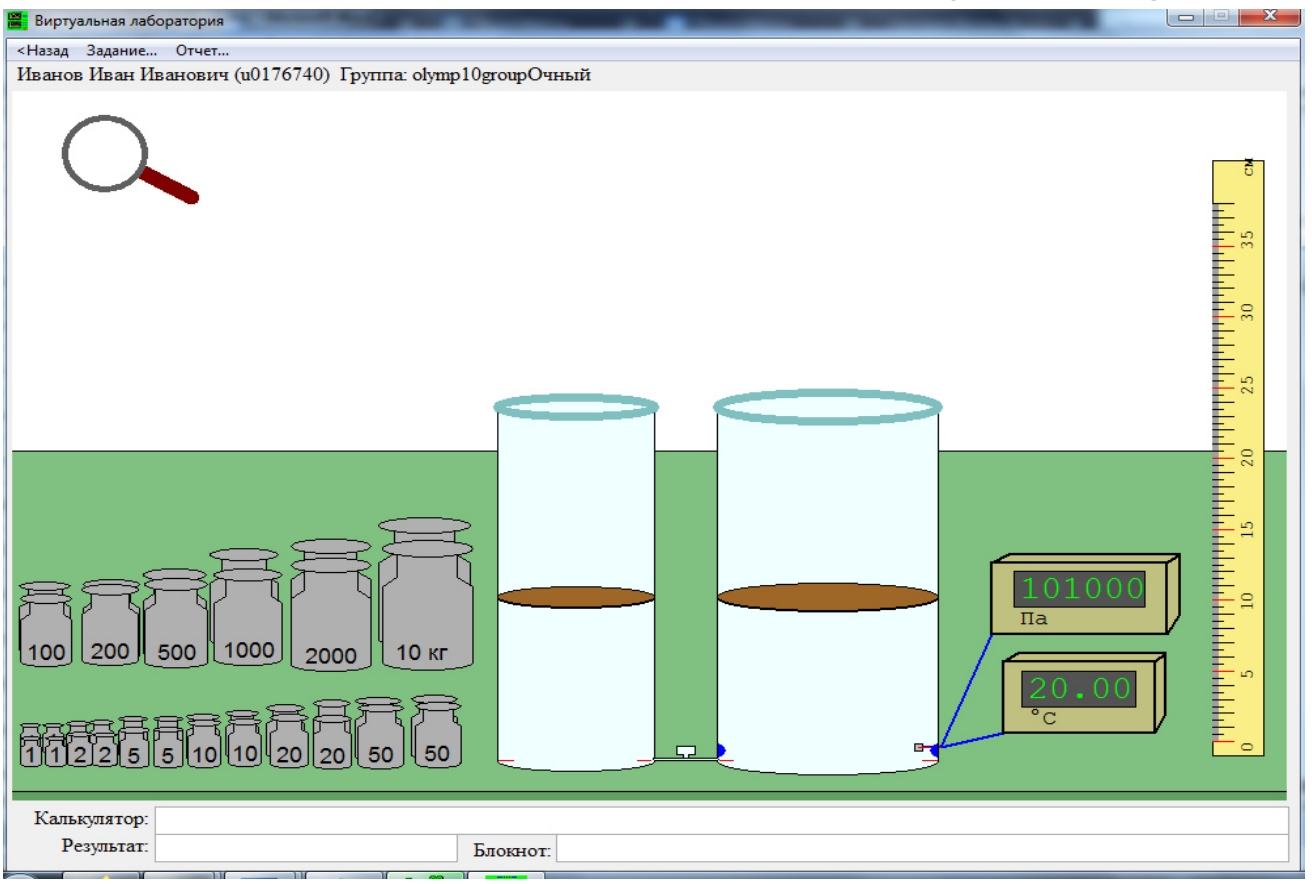Select the left 20 weight
Image resolution: width=1312 pixels, height=884 pixels.
[288, 736]
